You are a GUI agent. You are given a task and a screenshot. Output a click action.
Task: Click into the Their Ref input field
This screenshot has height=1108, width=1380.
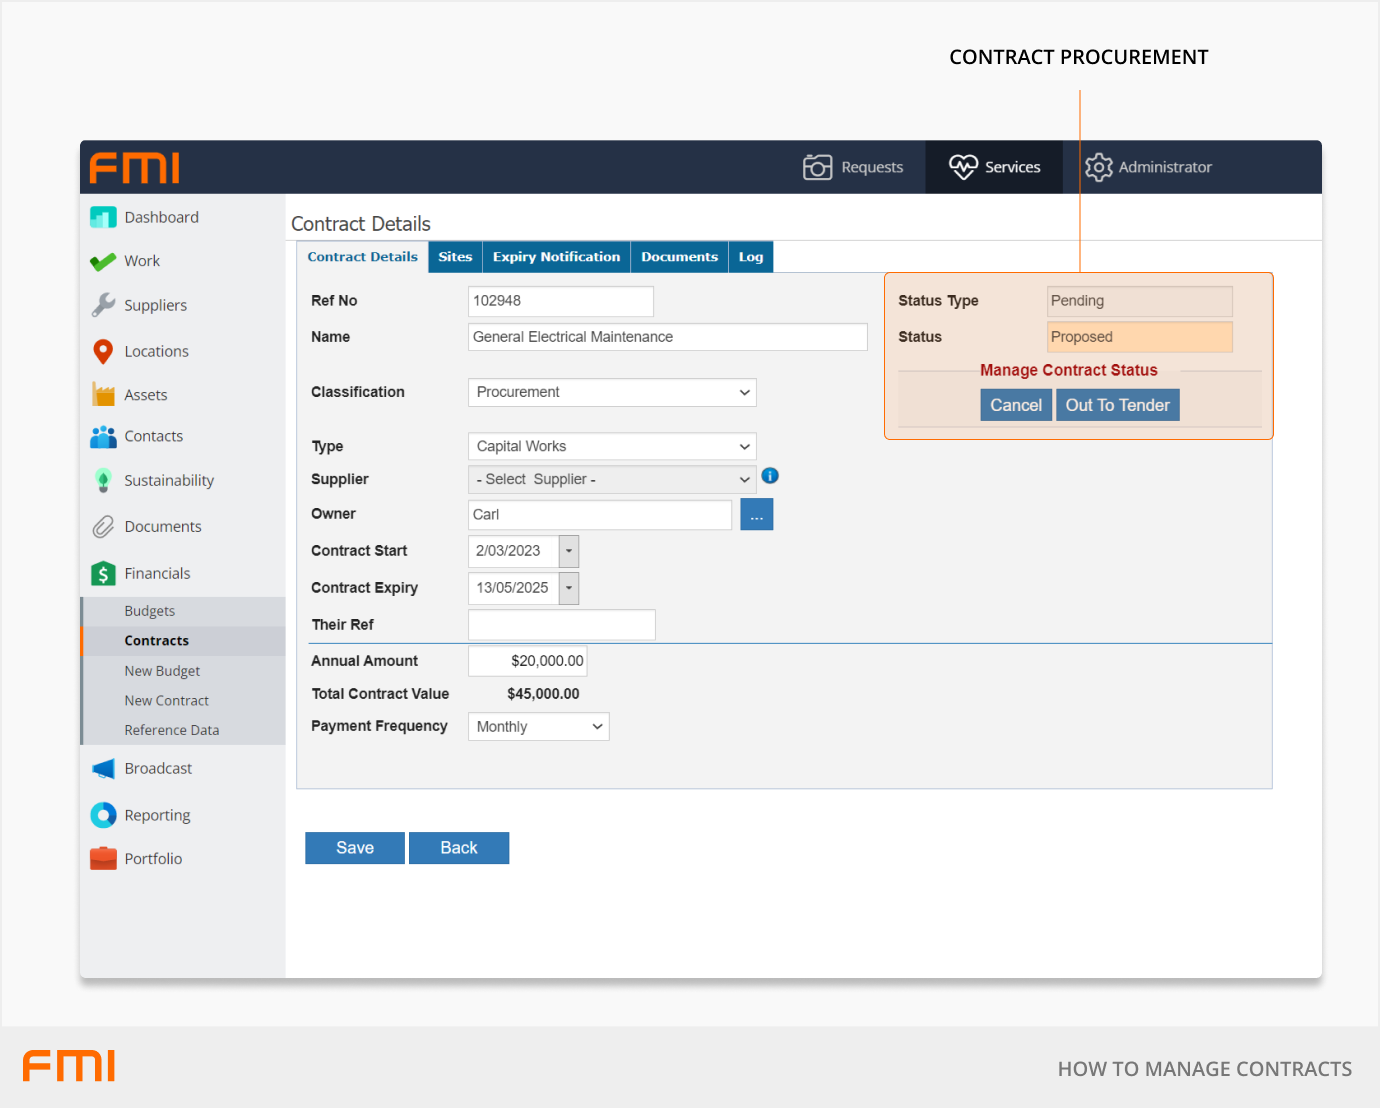click(x=561, y=625)
